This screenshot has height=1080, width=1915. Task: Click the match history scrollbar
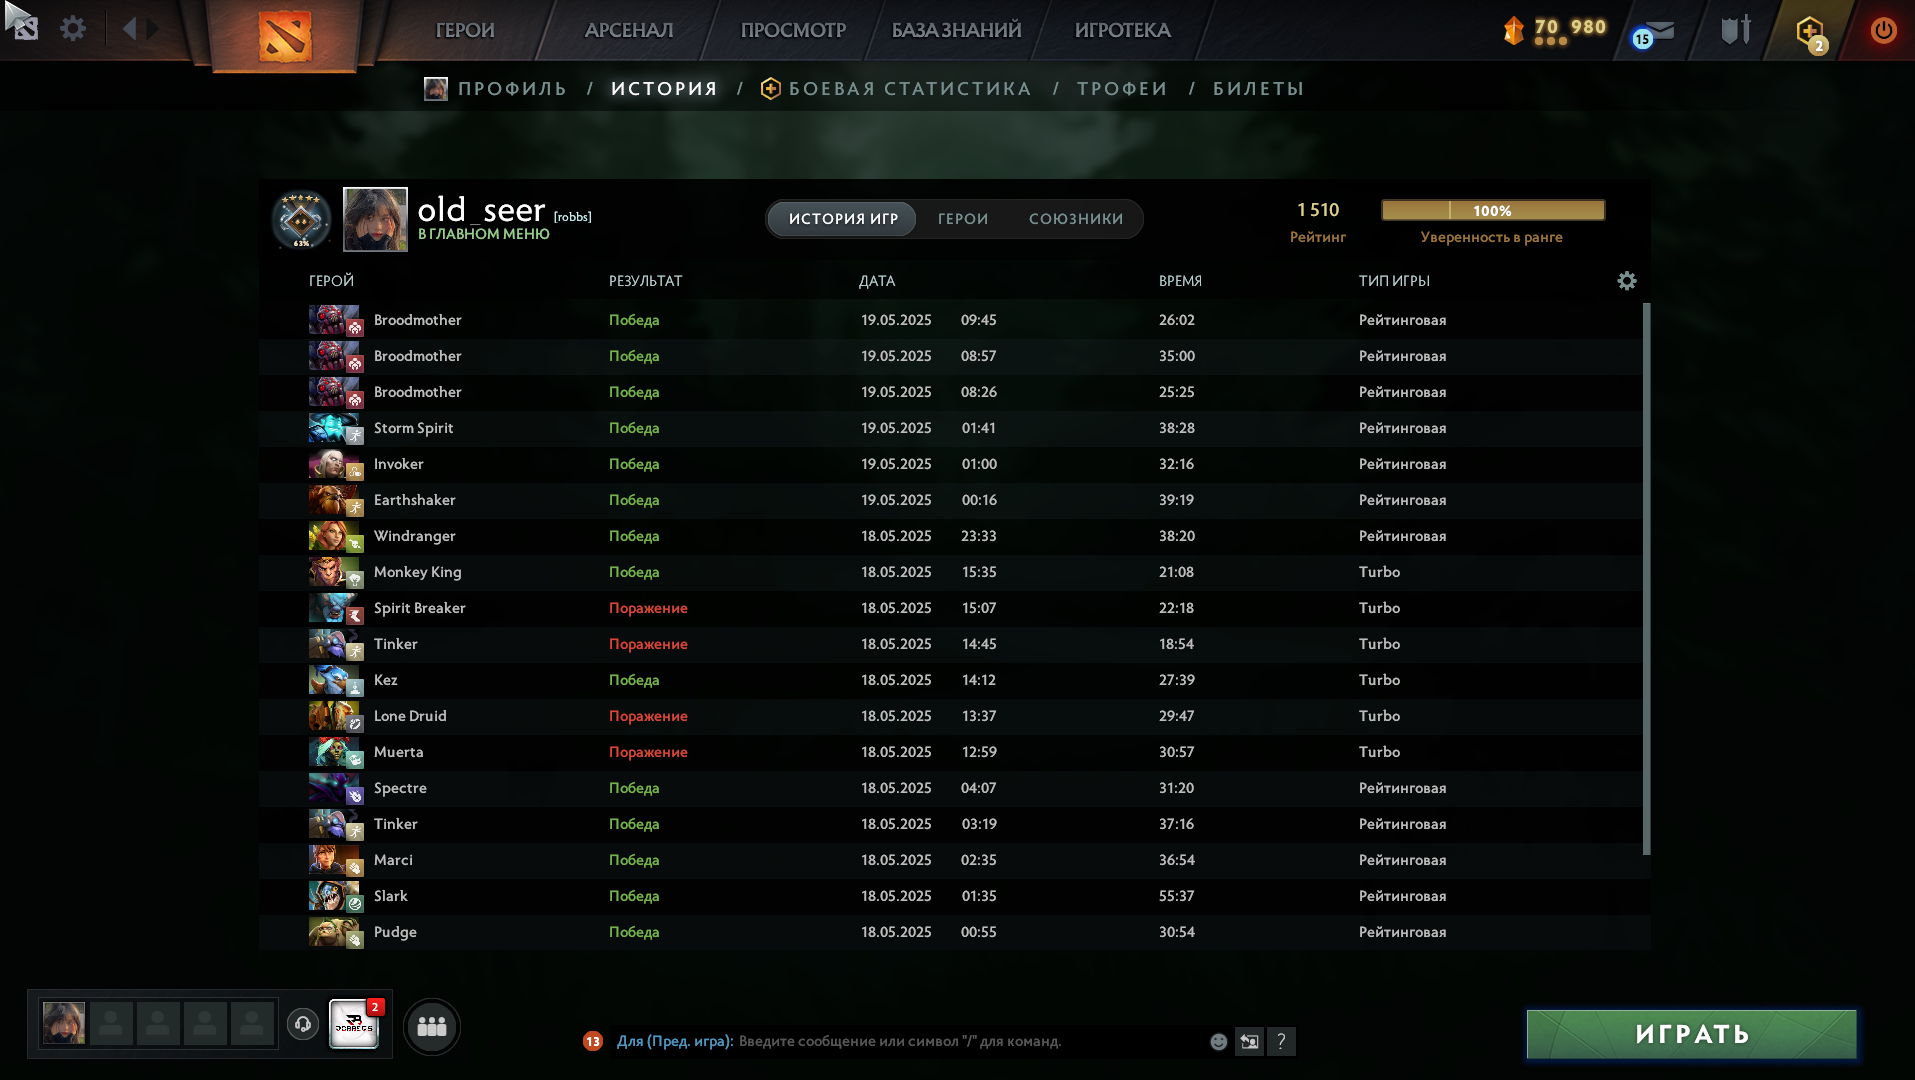tap(1646, 580)
